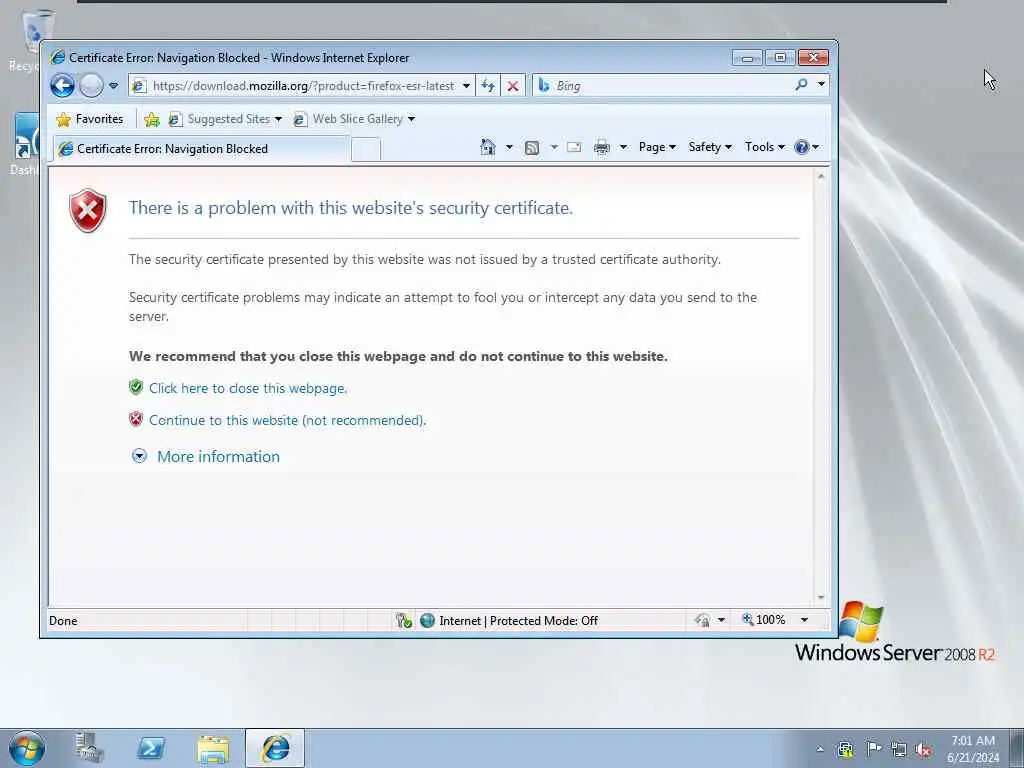Click the page scrollbar up arrow

(x=821, y=177)
